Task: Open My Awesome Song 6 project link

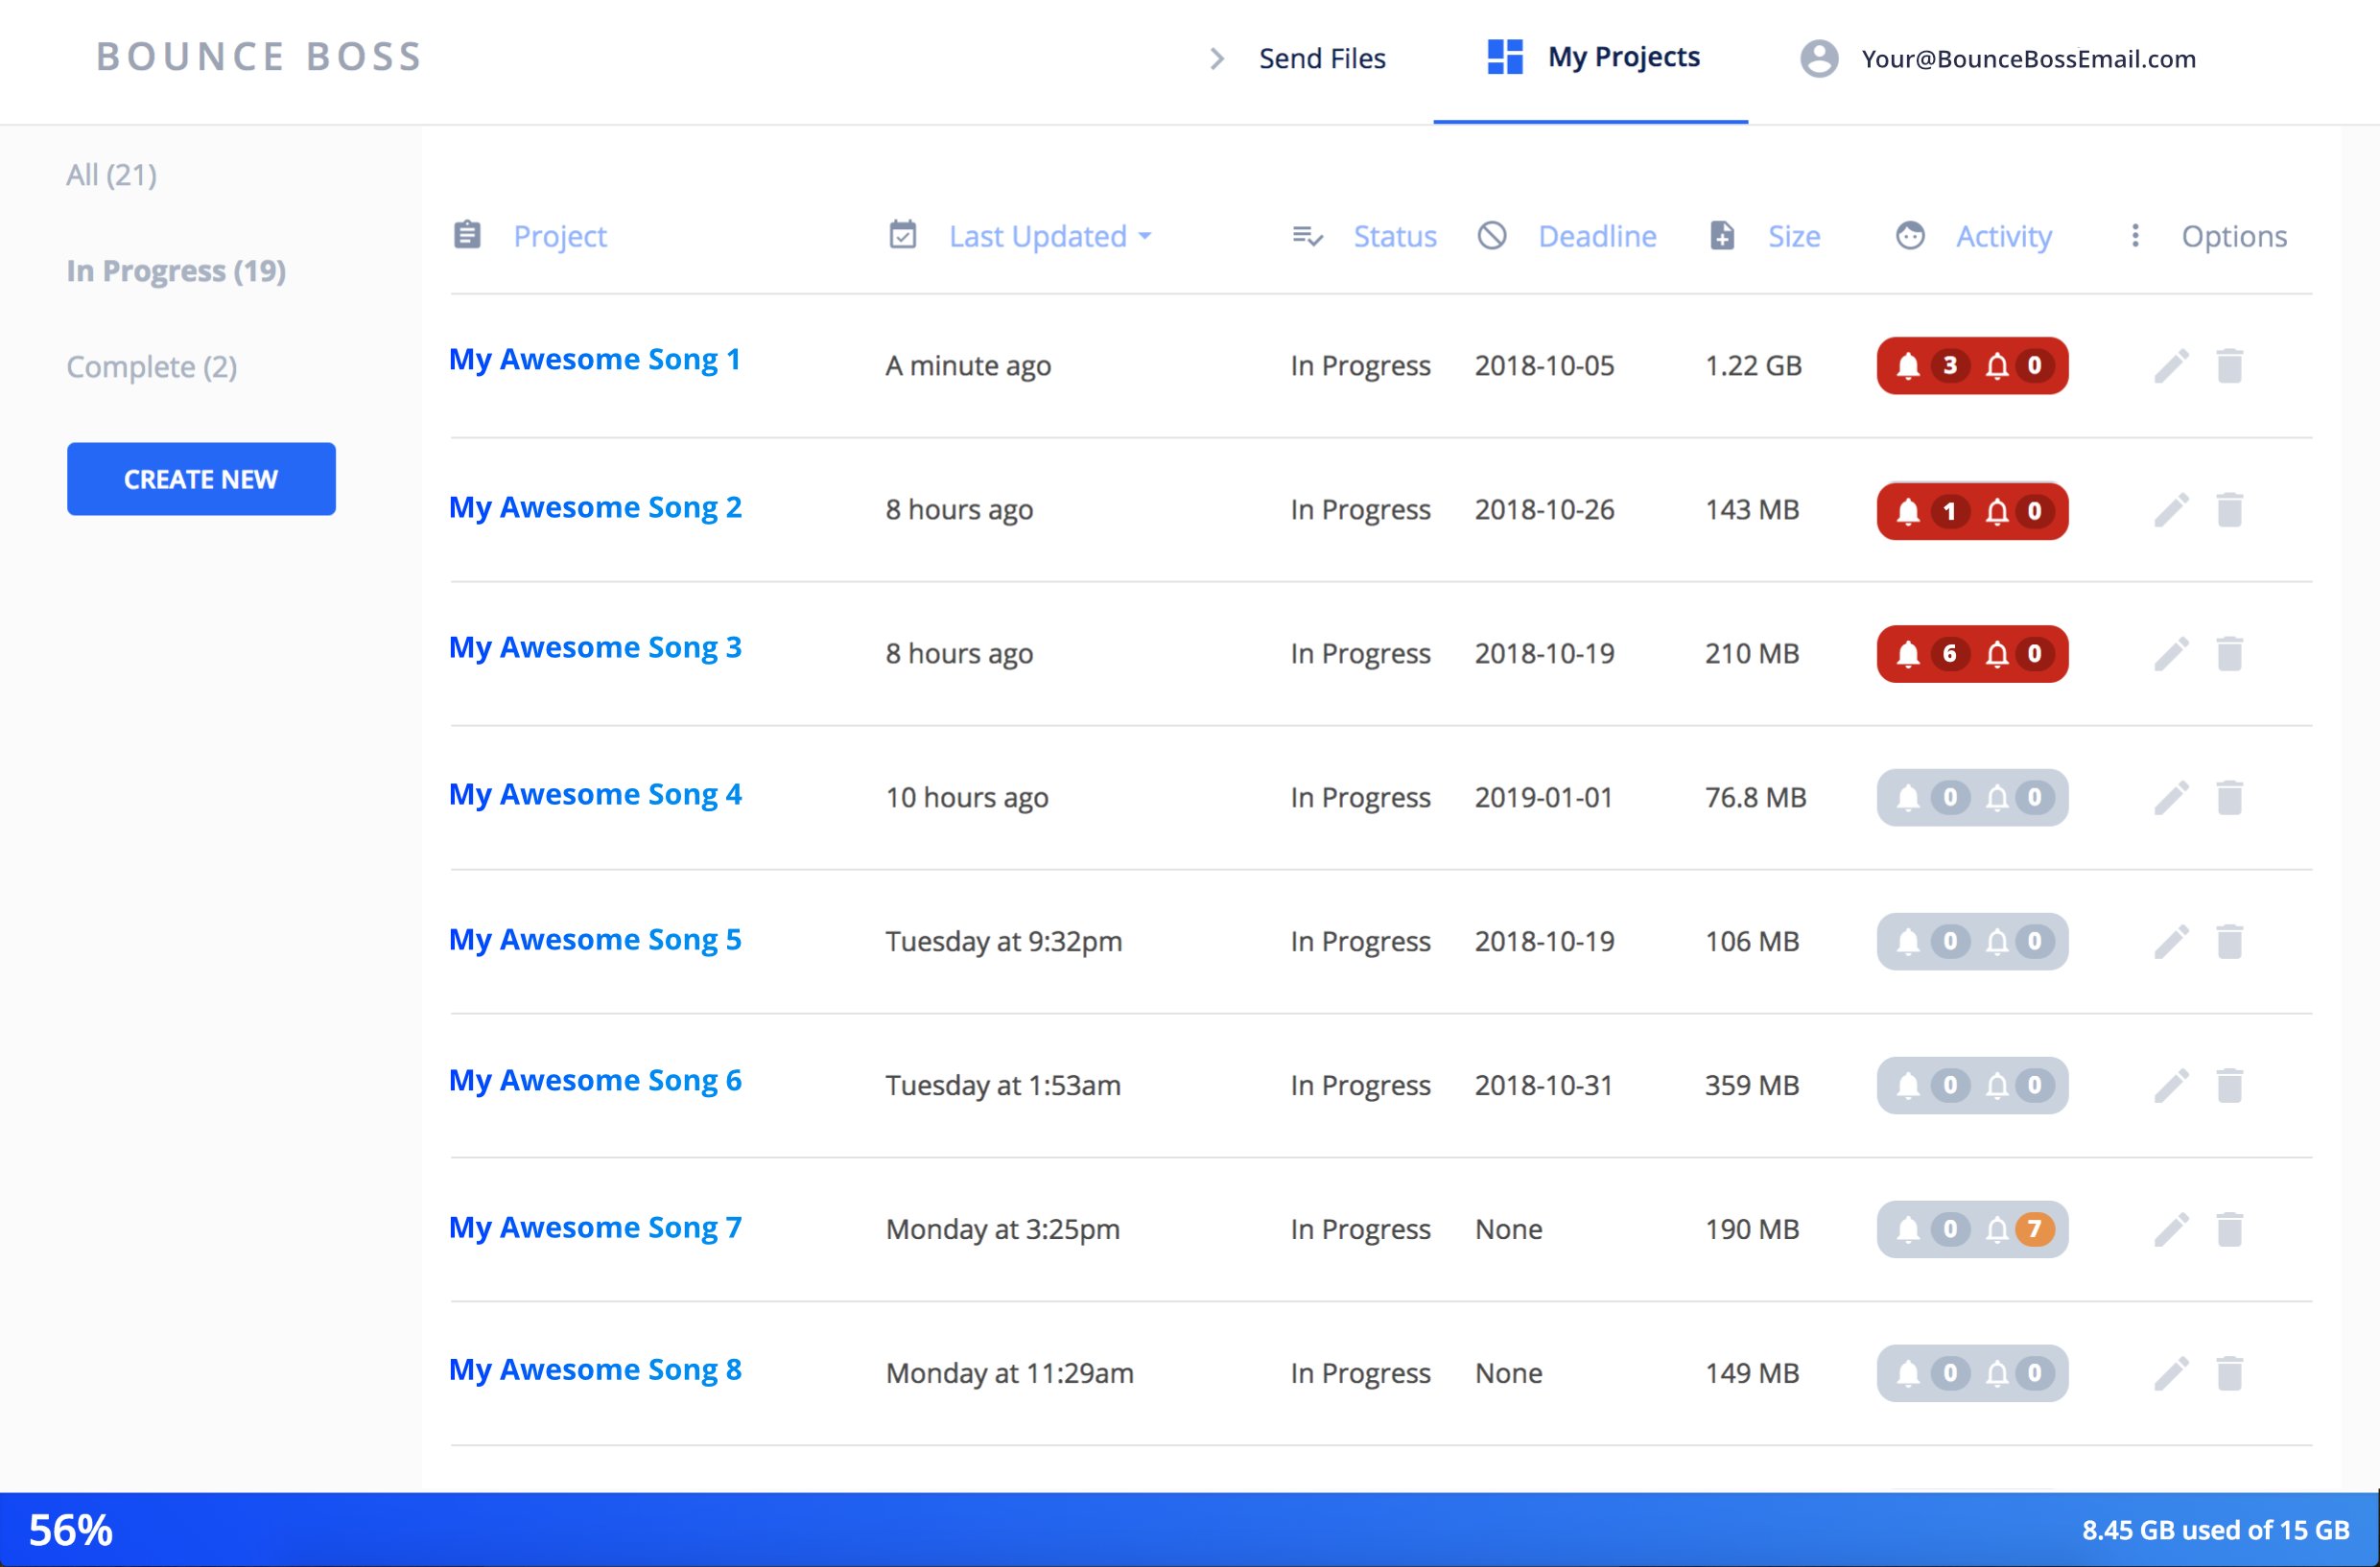Action: coord(595,1080)
